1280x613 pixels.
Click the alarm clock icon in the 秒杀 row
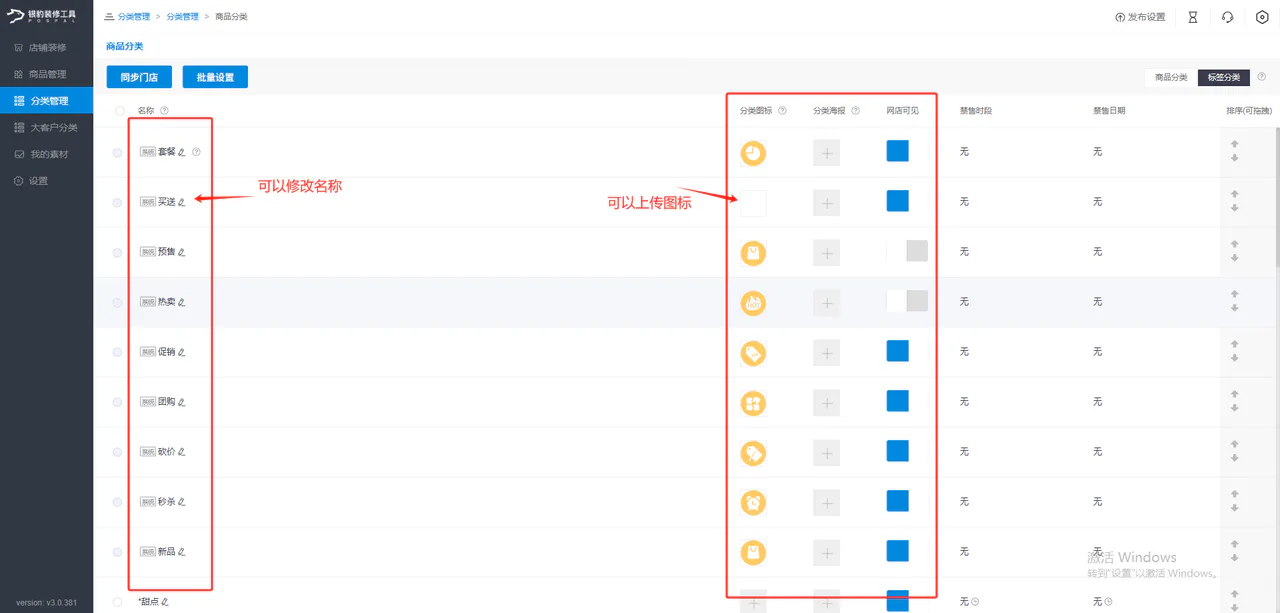pyautogui.click(x=753, y=503)
